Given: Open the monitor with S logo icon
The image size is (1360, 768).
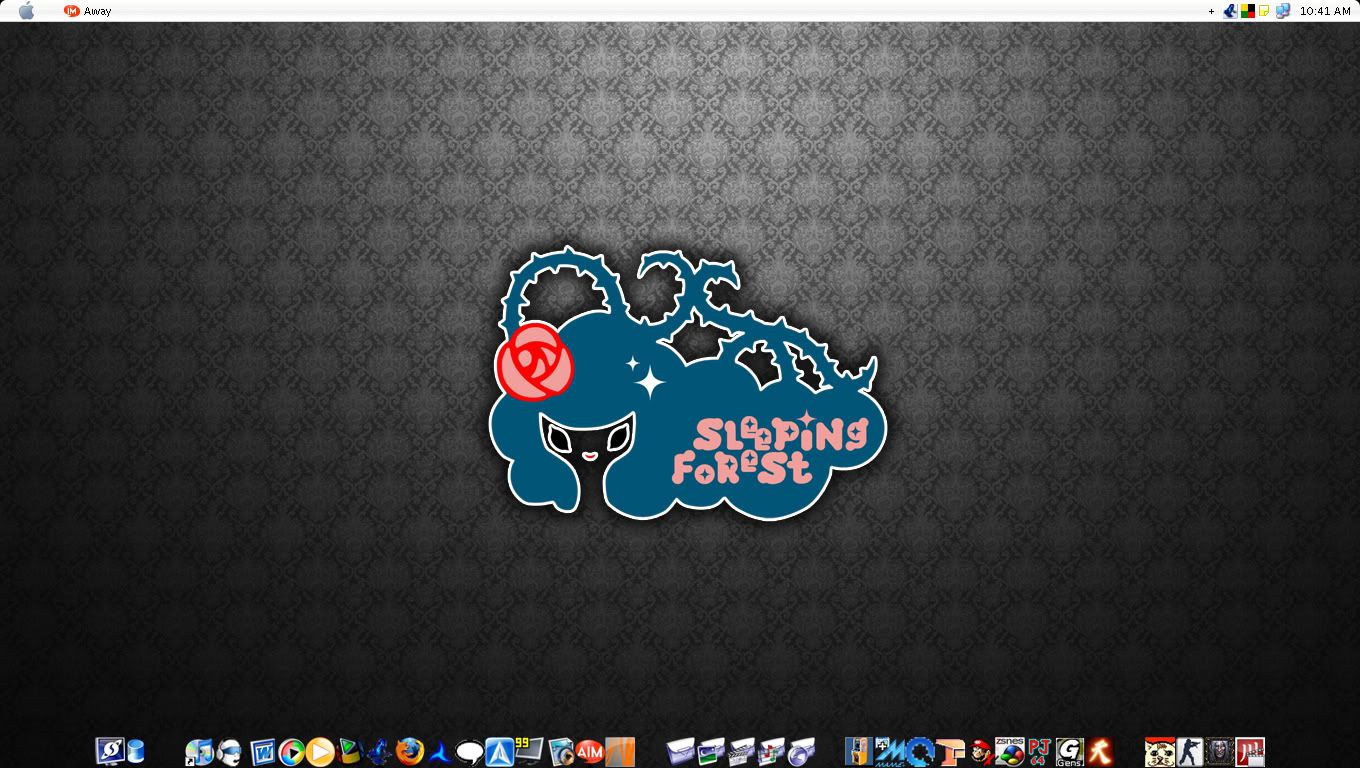Looking at the screenshot, I should [109, 751].
